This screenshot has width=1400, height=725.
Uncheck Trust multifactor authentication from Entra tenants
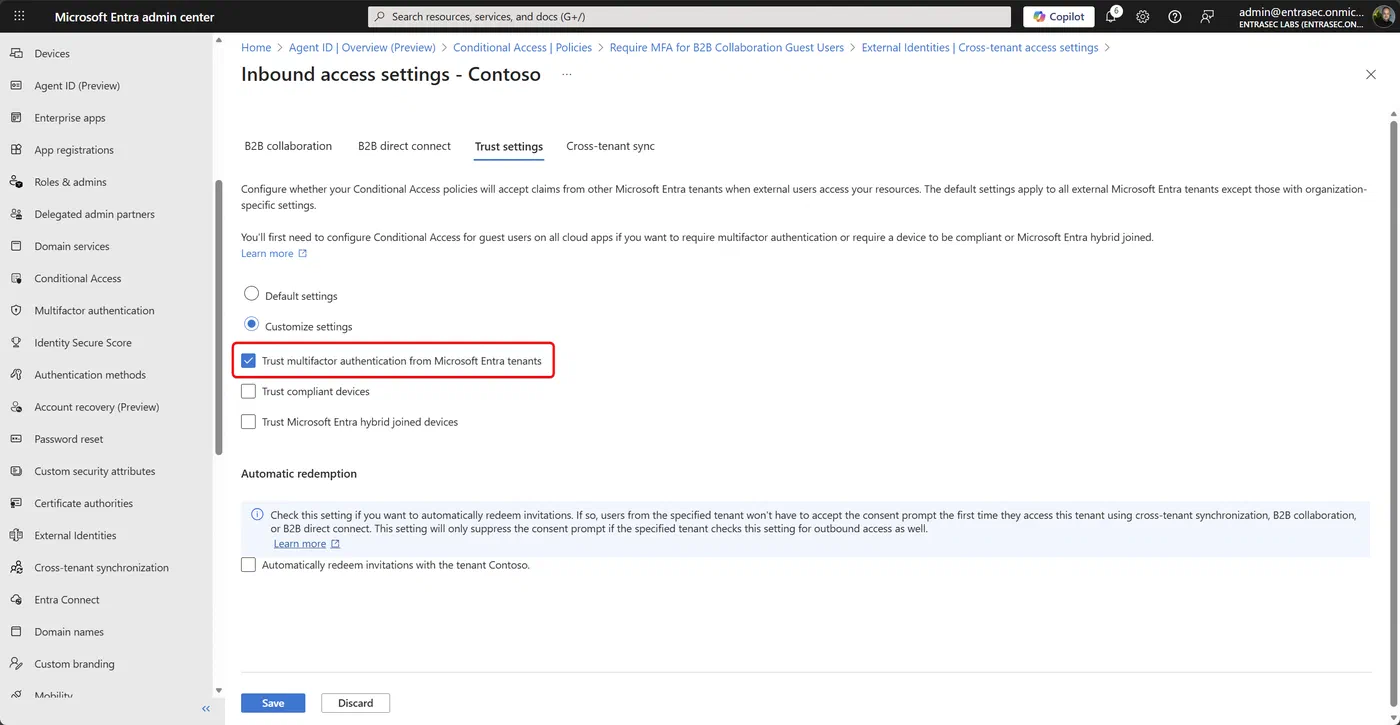pyautogui.click(x=249, y=361)
